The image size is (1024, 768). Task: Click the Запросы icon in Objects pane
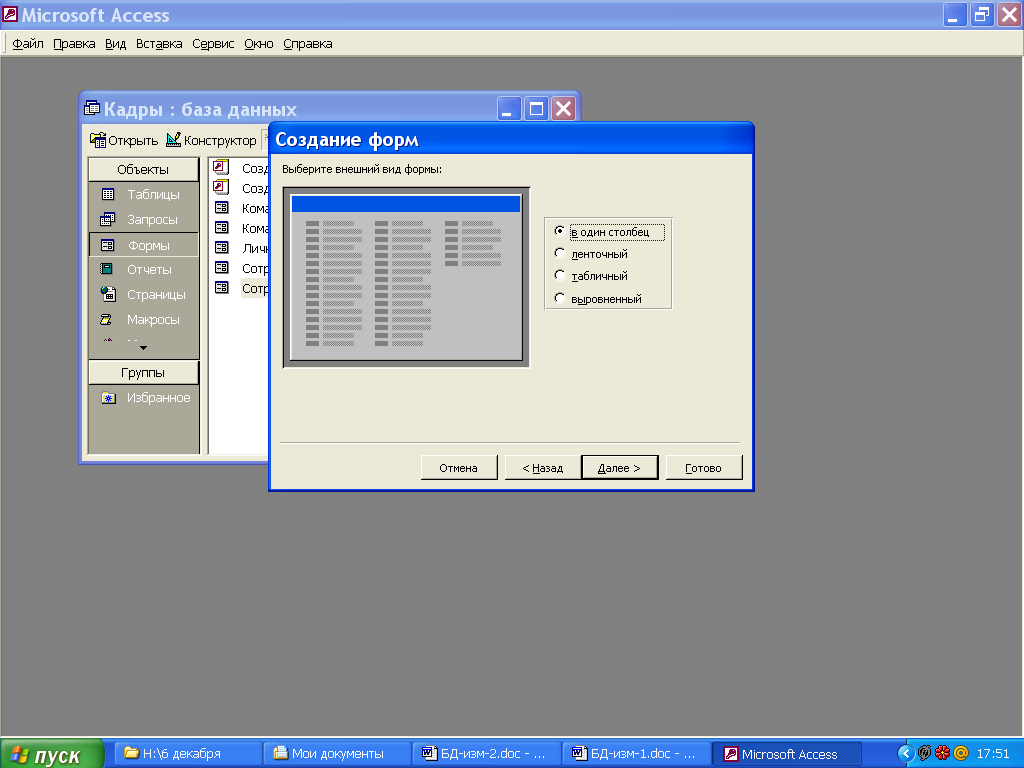click(x=108, y=219)
